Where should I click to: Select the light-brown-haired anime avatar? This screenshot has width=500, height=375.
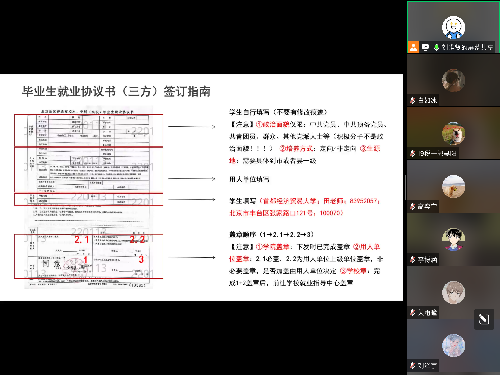453,293
